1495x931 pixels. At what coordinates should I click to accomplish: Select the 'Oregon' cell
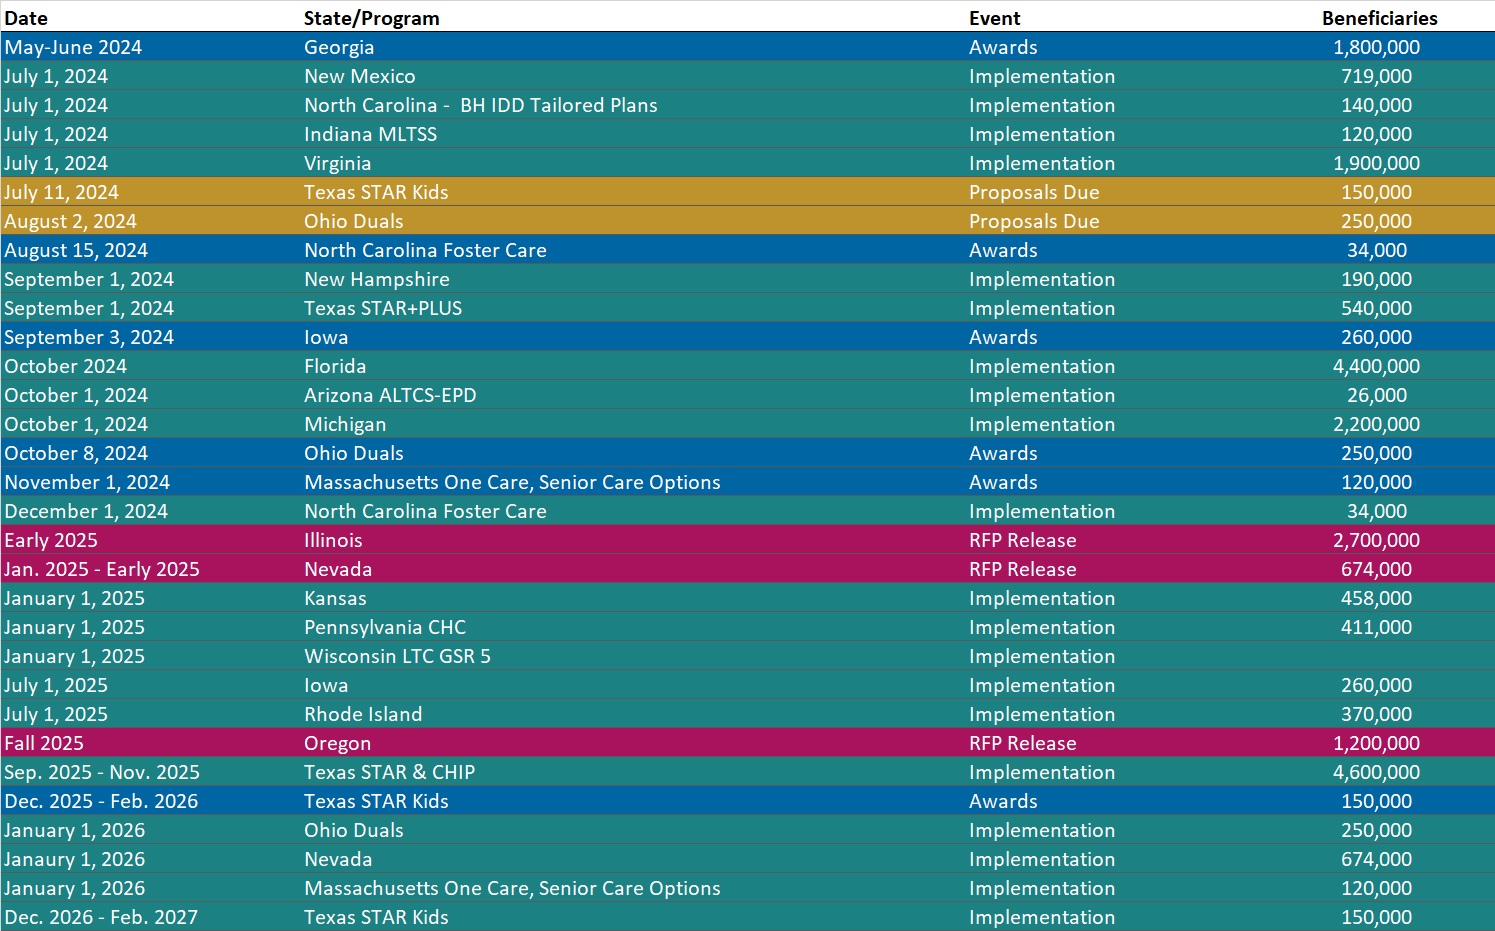coord(337,743)
